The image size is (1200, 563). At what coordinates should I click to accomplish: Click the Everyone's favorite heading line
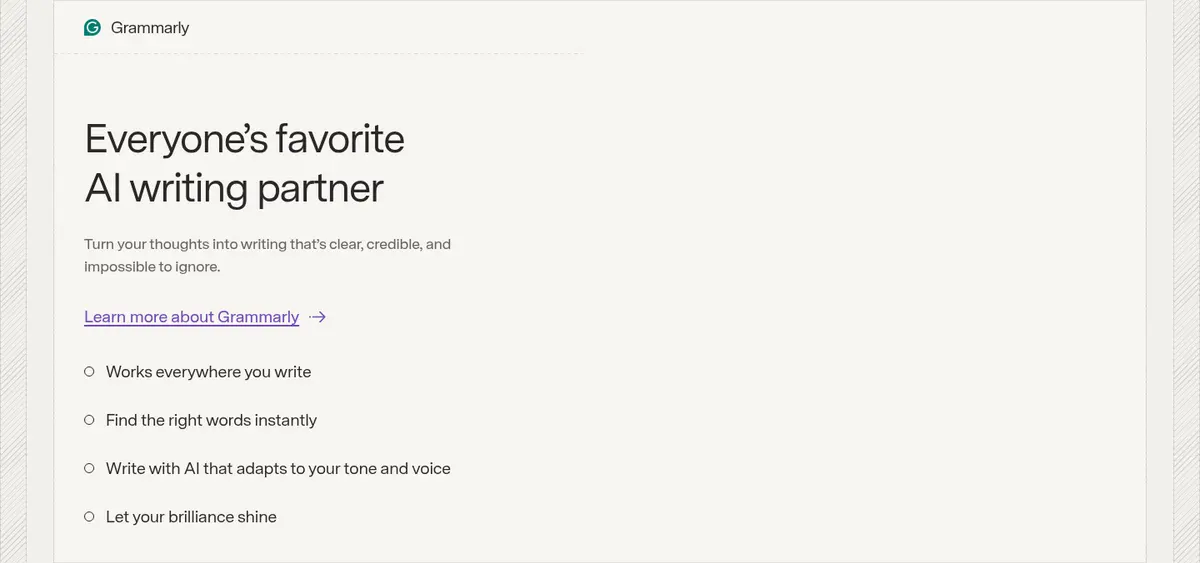pyautogui.click(x=245, y=139)
